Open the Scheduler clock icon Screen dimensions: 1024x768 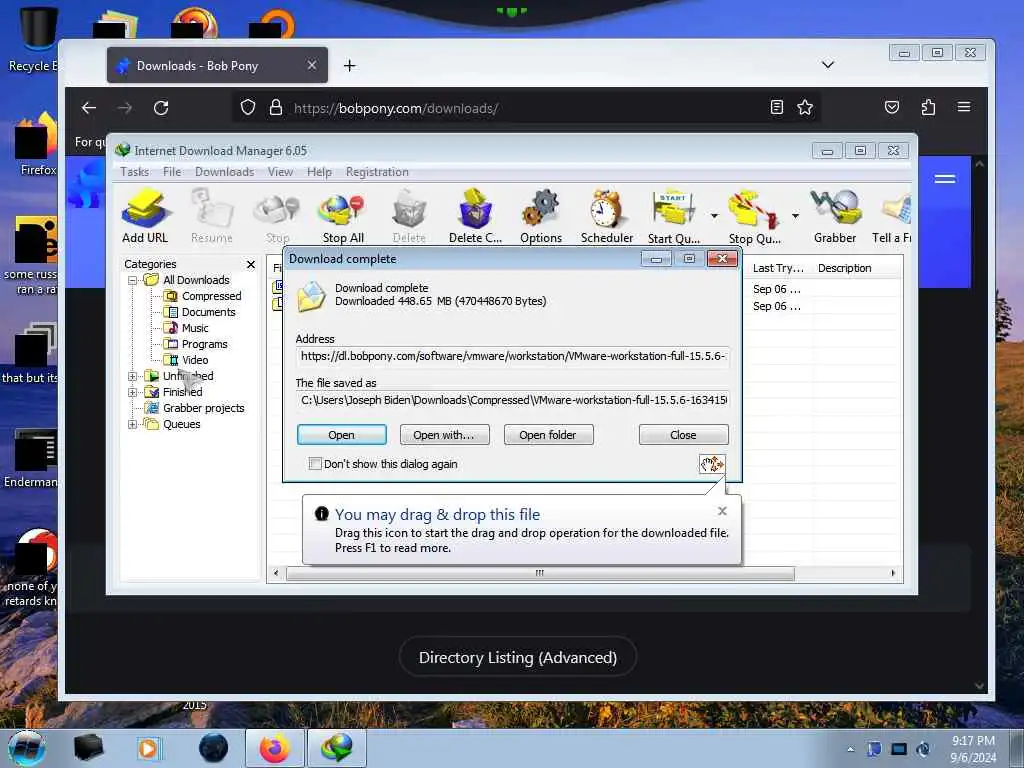click(x=607, y=216)
